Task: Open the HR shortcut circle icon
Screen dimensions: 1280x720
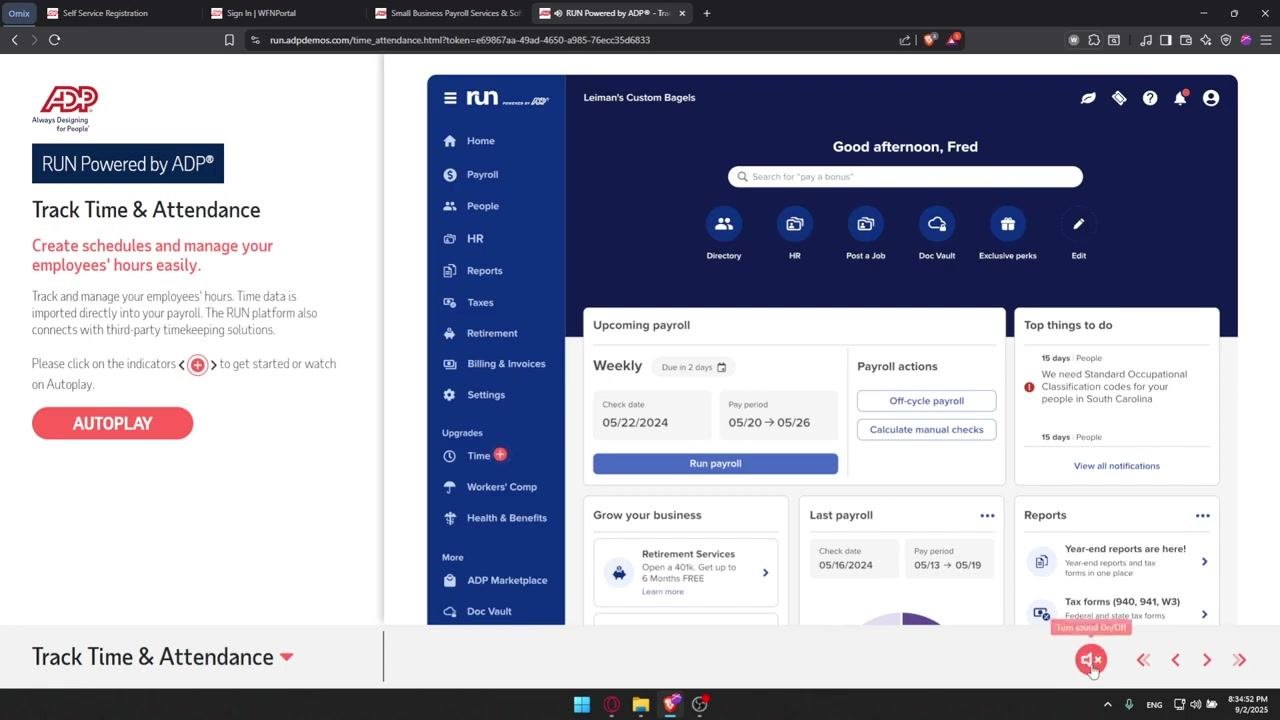Action: (795, 224)
